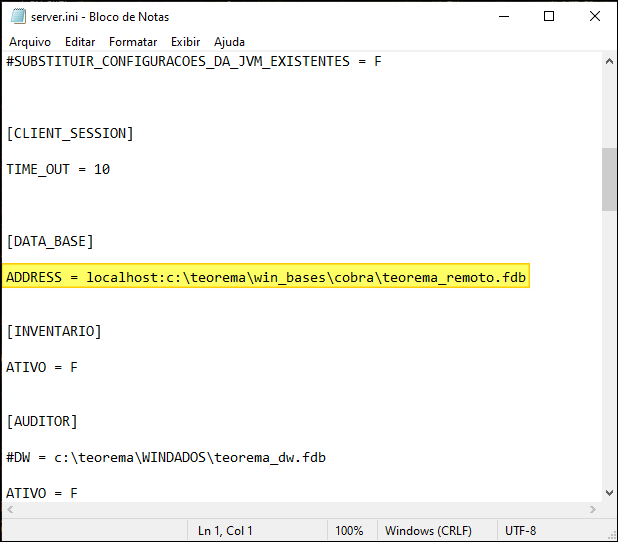Open the Ajuda menu
The width and height of the screenshot is (618, 542).
[229, 42]
